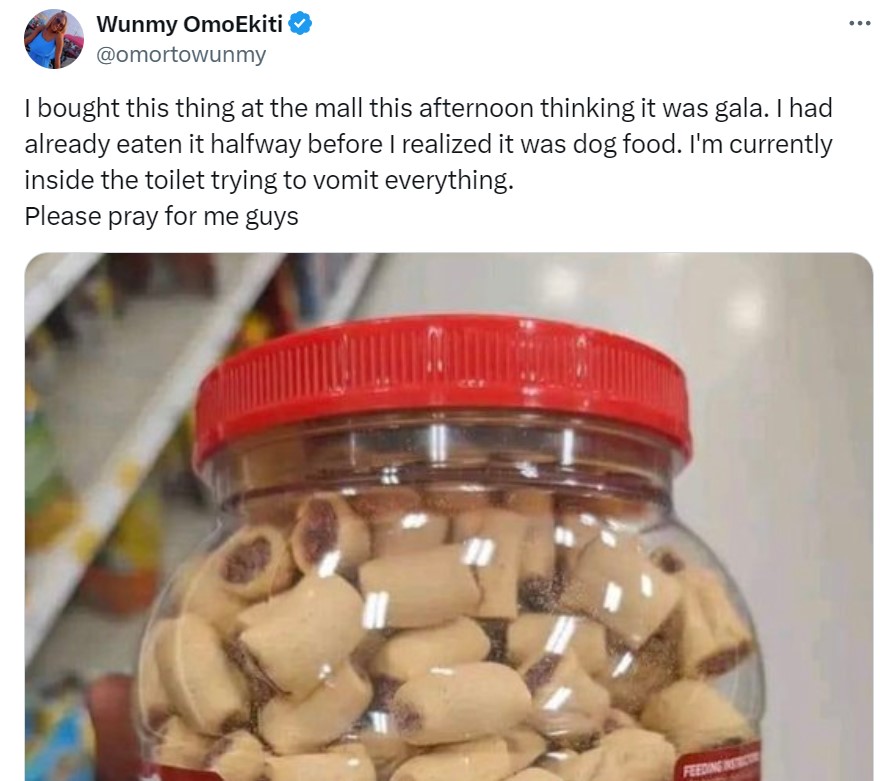Open Wunmy OmoEkiti's profile picture

[x=54, y=39]
